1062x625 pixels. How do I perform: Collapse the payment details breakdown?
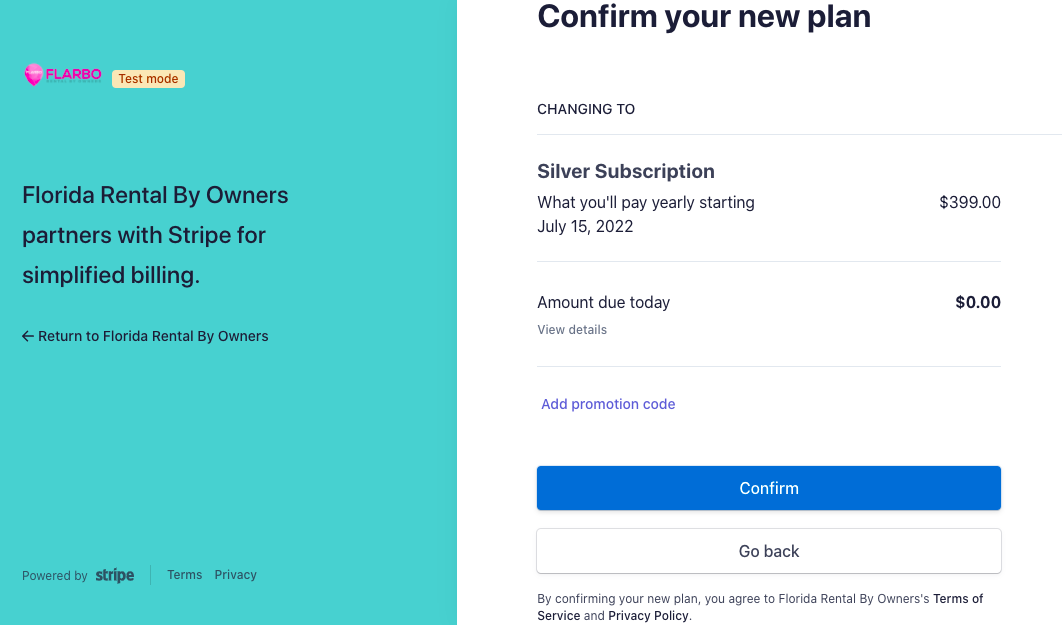point(571,329)
